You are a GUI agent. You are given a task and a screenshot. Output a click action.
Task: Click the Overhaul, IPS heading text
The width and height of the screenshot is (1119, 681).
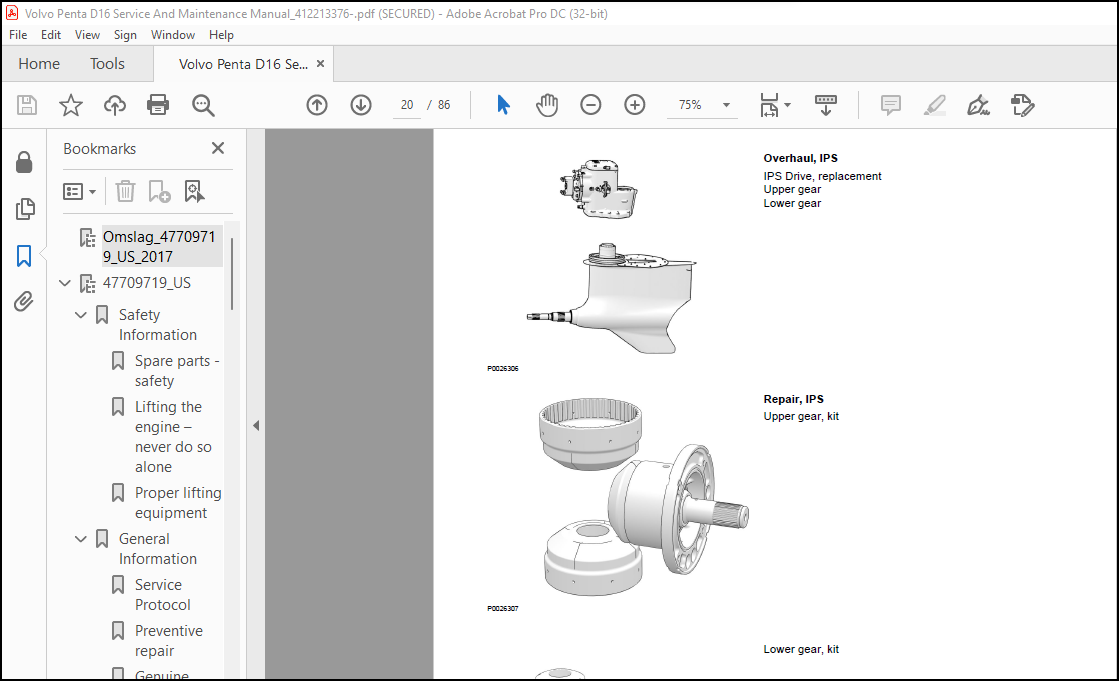coord(800,158)
